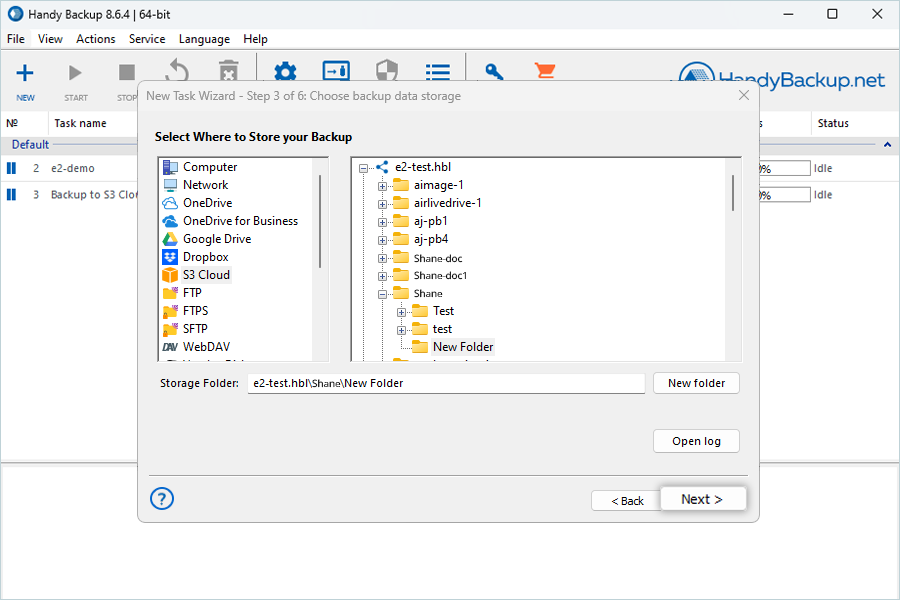Expand the airlivedrive-1 folder

[382, 204]
